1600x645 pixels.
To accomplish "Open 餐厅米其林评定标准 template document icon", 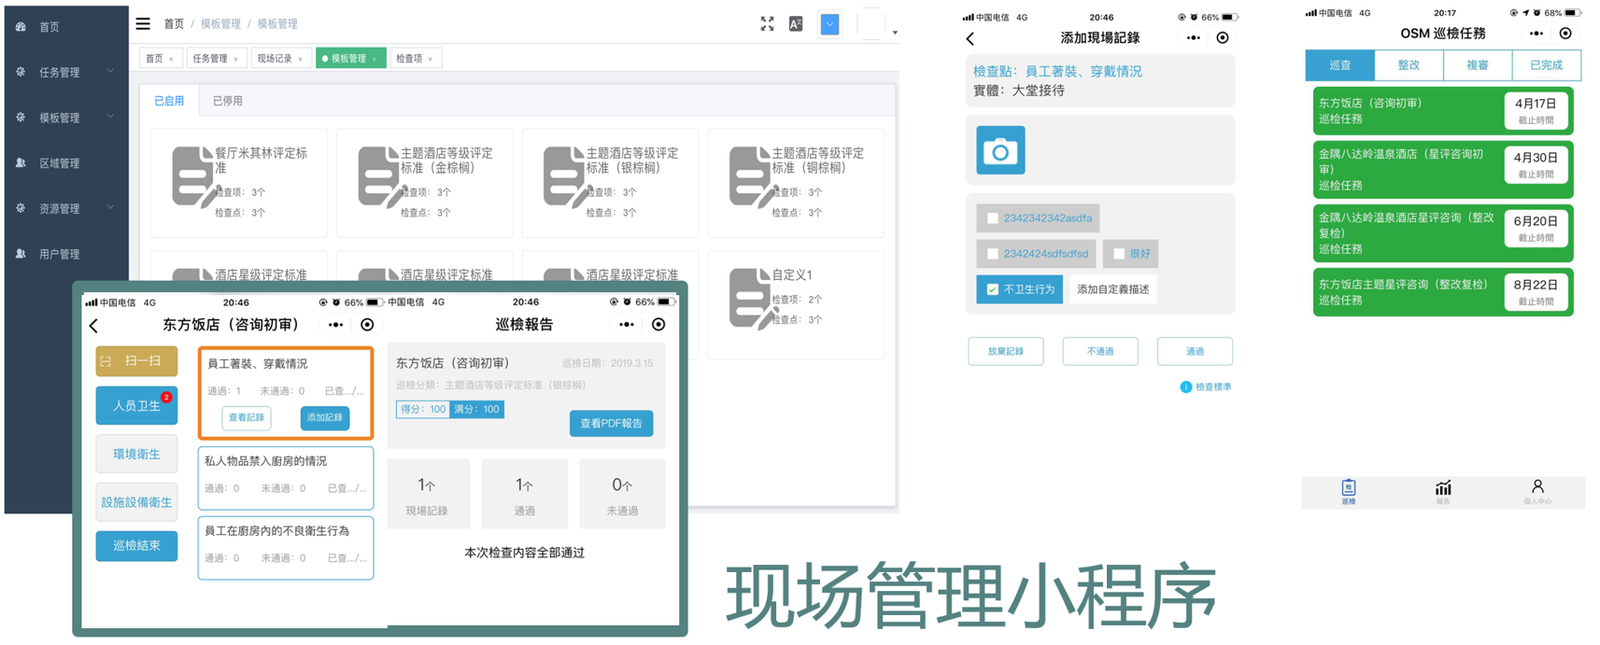I will pos(192,177).
